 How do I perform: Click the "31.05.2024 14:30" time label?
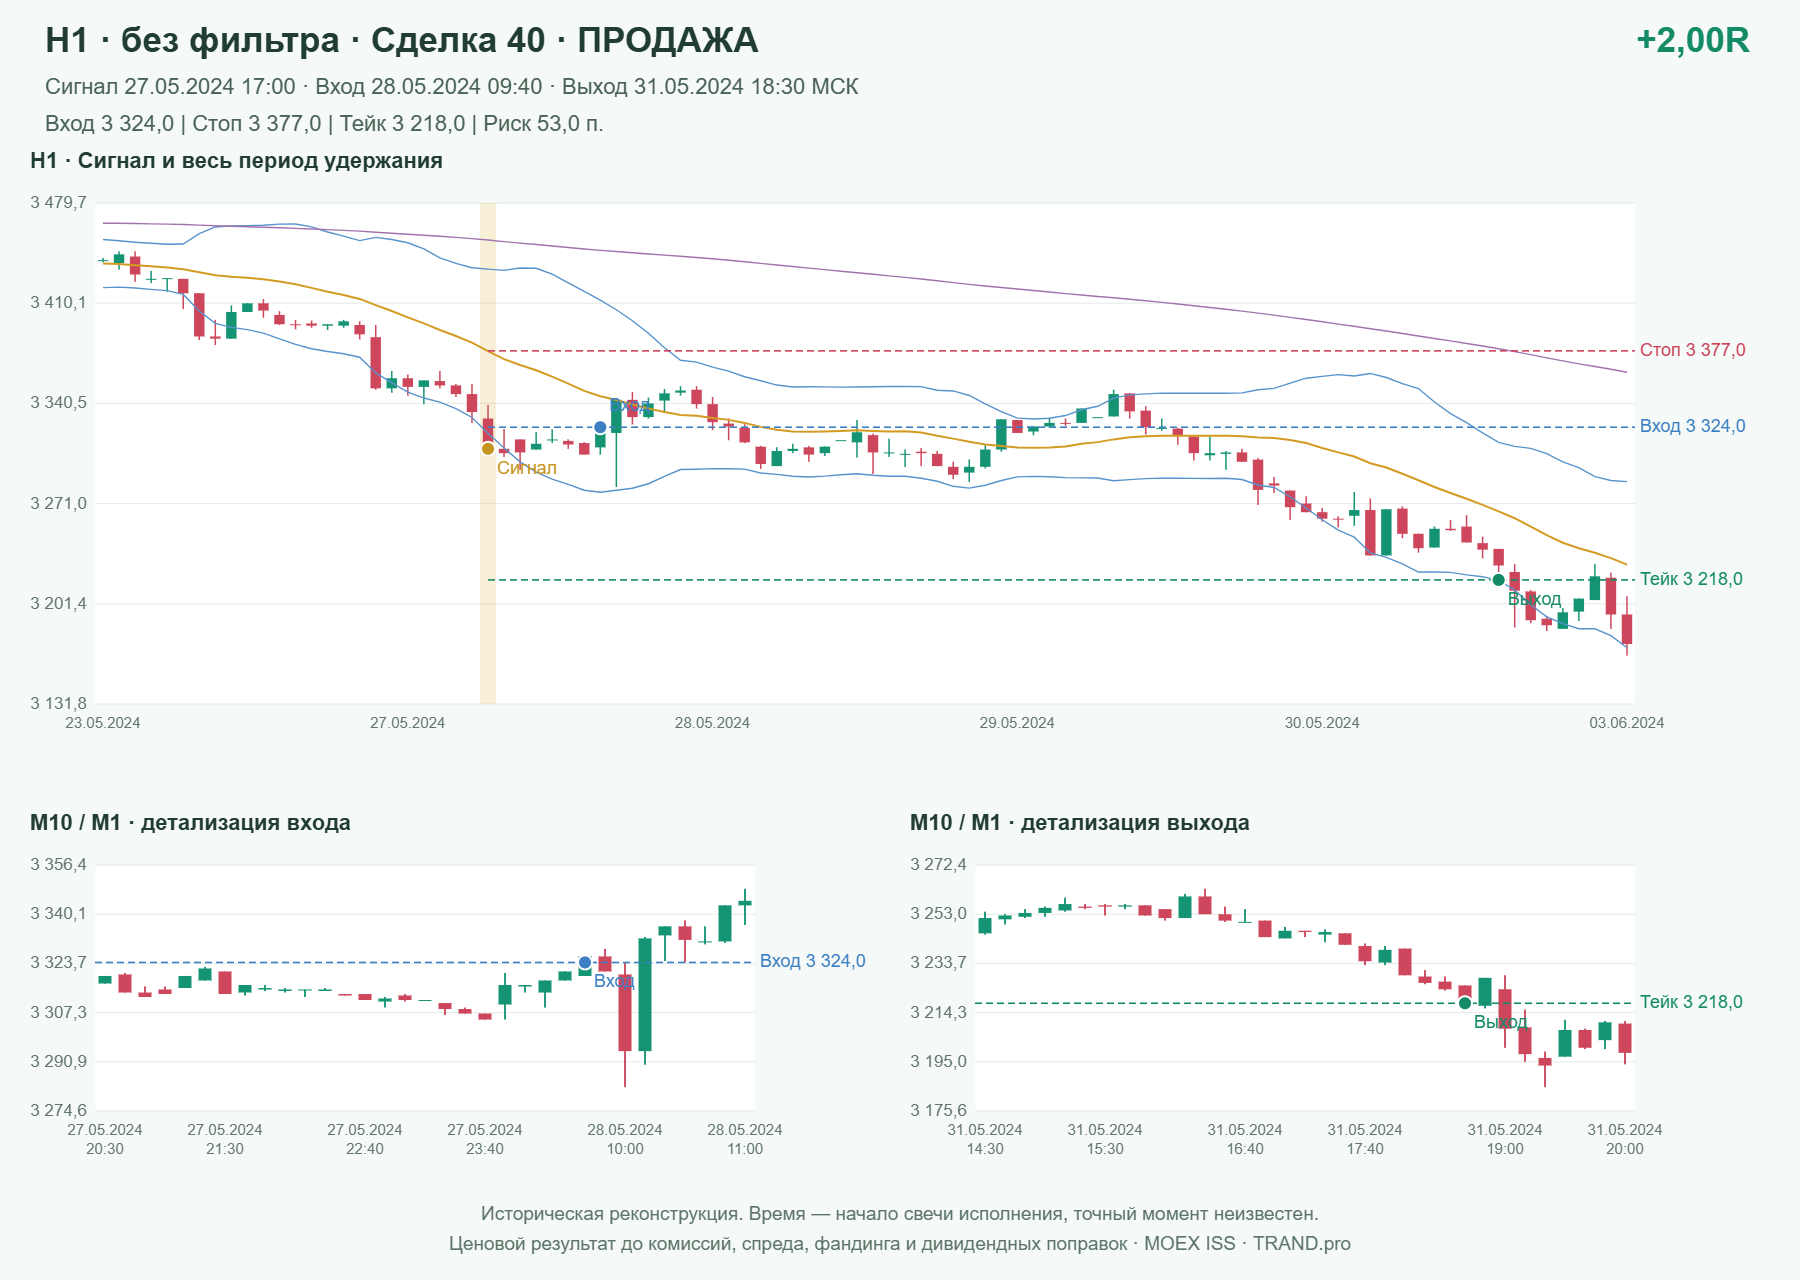(x=985, y=1139)
